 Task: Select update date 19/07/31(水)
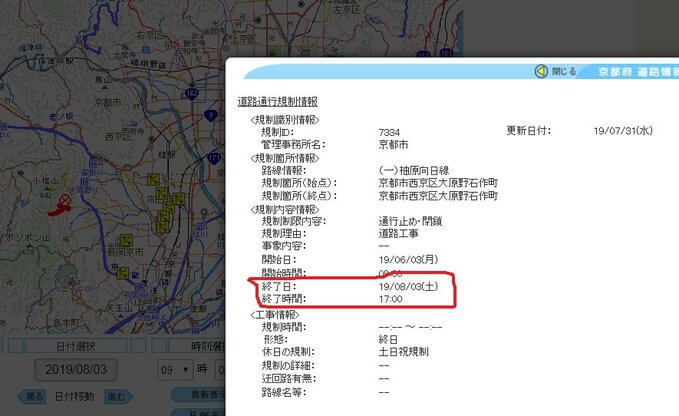(623, 131)
